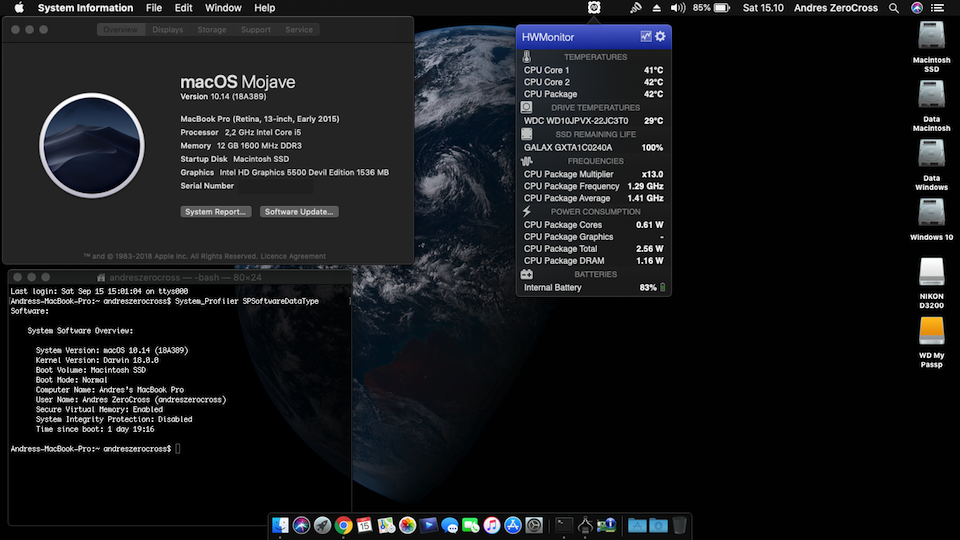Open iTunes from the dock

click(492, 525)
